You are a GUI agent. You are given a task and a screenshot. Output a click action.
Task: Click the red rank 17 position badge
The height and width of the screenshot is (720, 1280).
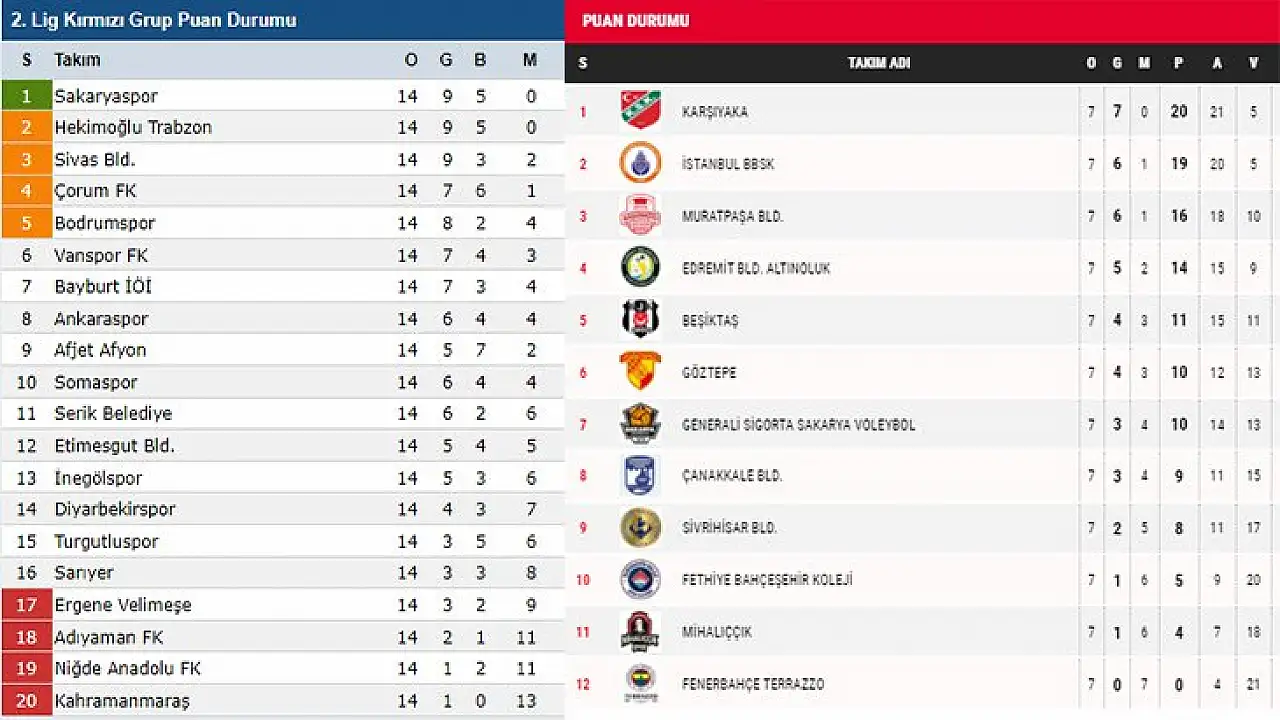pyautogui.click(x=27, y=605)
